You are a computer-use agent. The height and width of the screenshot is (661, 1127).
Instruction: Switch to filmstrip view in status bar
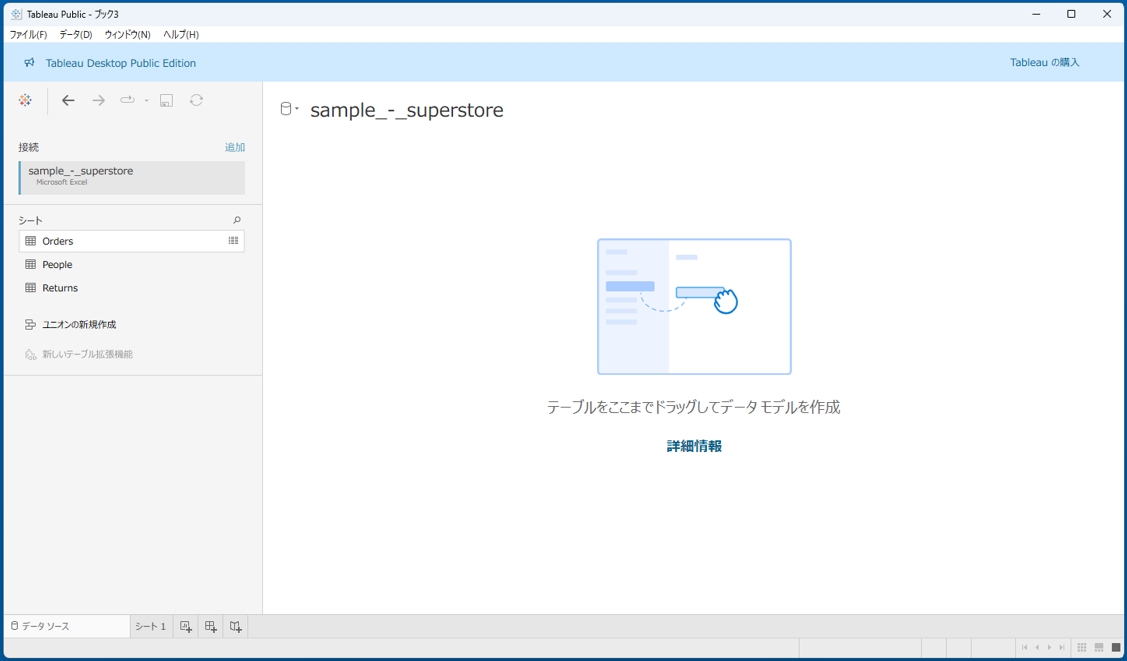pos(1098,648)
